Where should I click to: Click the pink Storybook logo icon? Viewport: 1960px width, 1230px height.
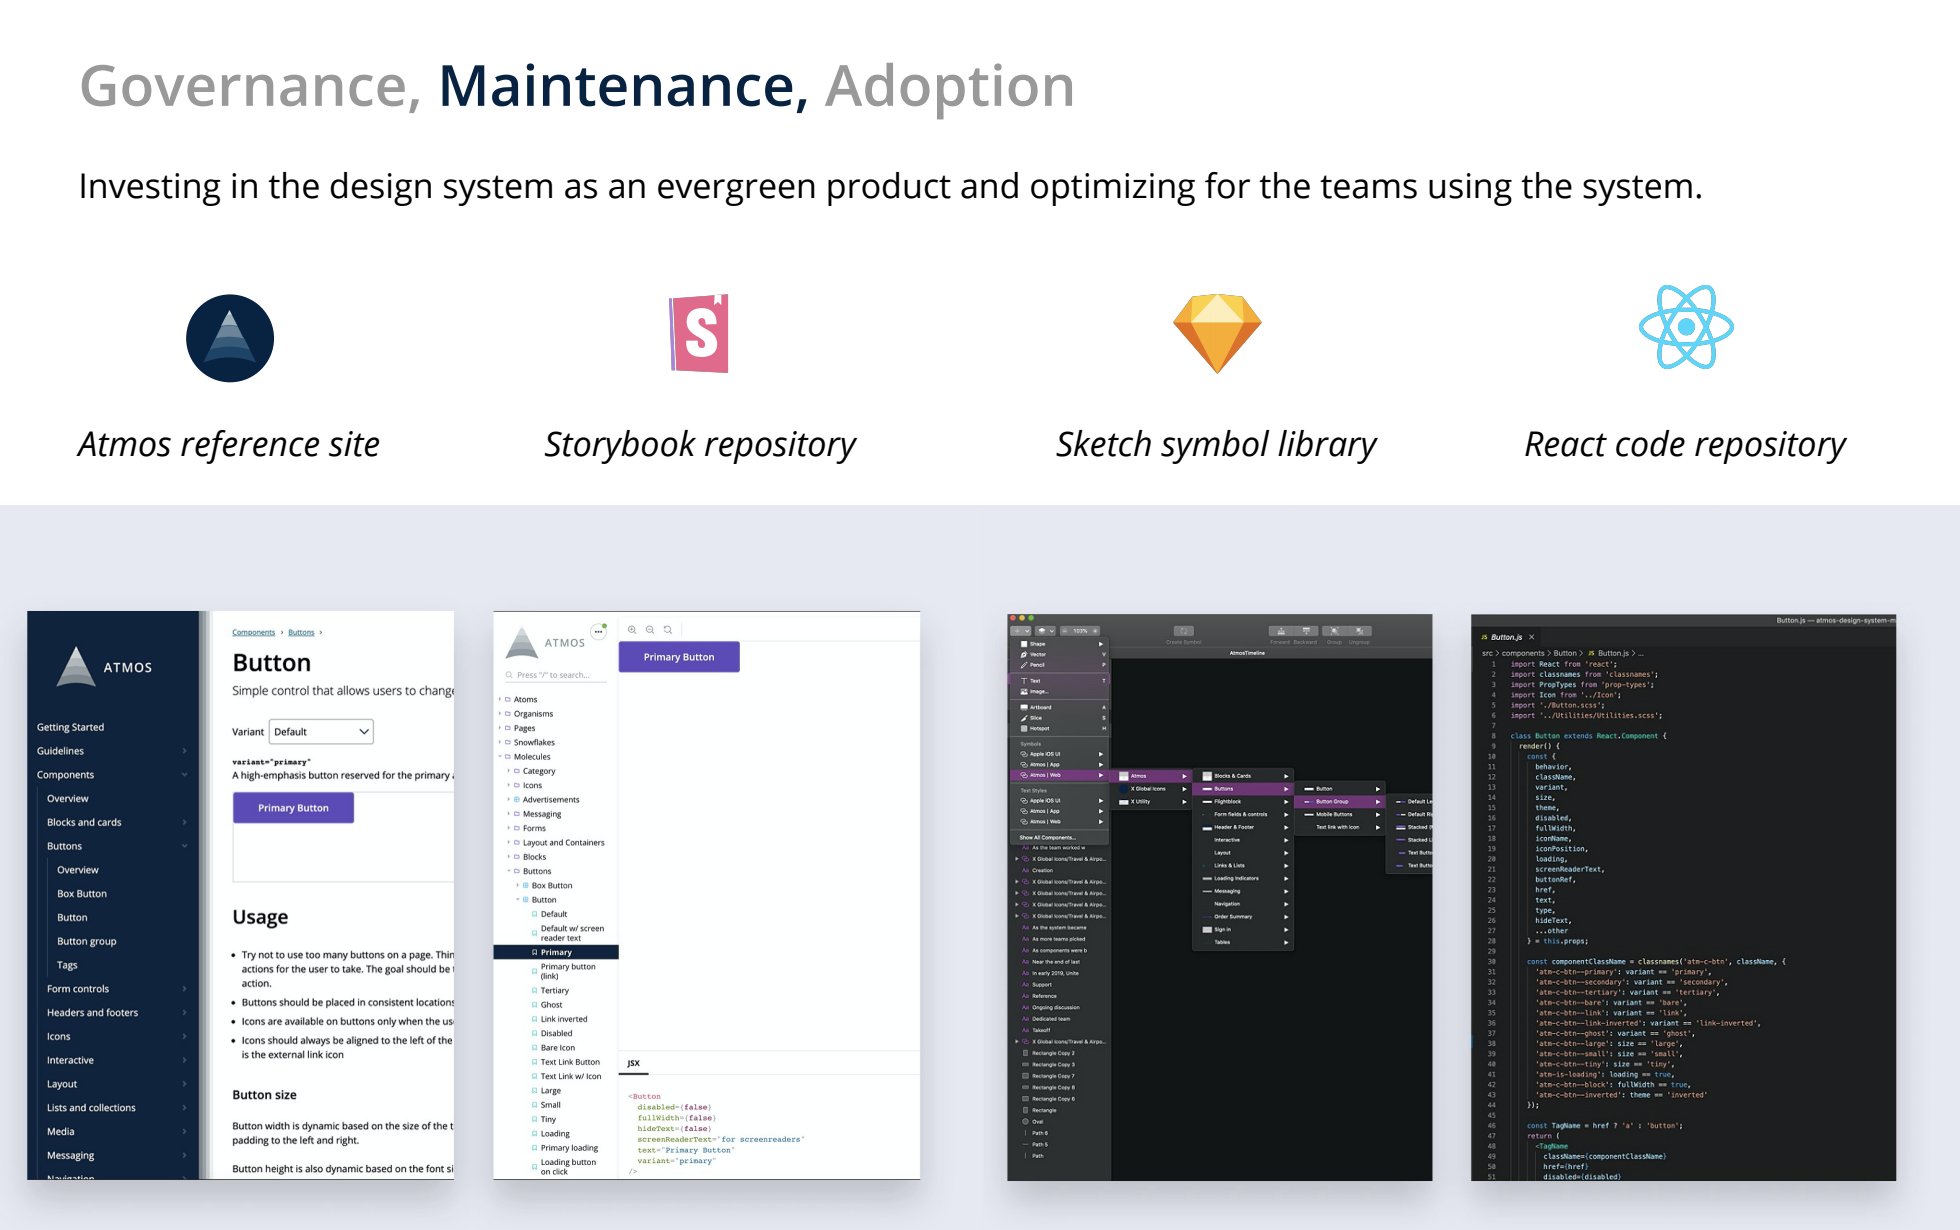[x=699, y=333]
